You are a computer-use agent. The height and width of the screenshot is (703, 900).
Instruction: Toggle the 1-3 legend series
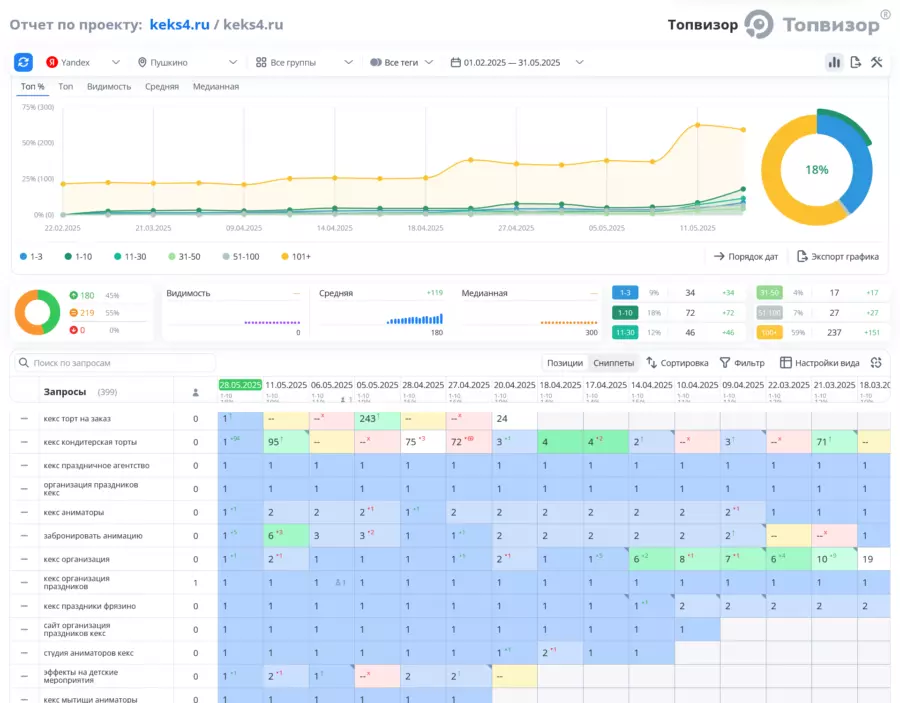click(x=31, y=257)
